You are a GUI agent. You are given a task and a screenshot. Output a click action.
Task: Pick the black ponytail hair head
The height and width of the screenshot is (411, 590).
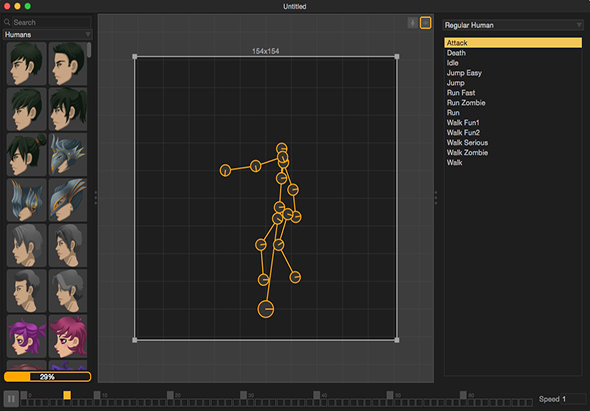coord(68,109)
